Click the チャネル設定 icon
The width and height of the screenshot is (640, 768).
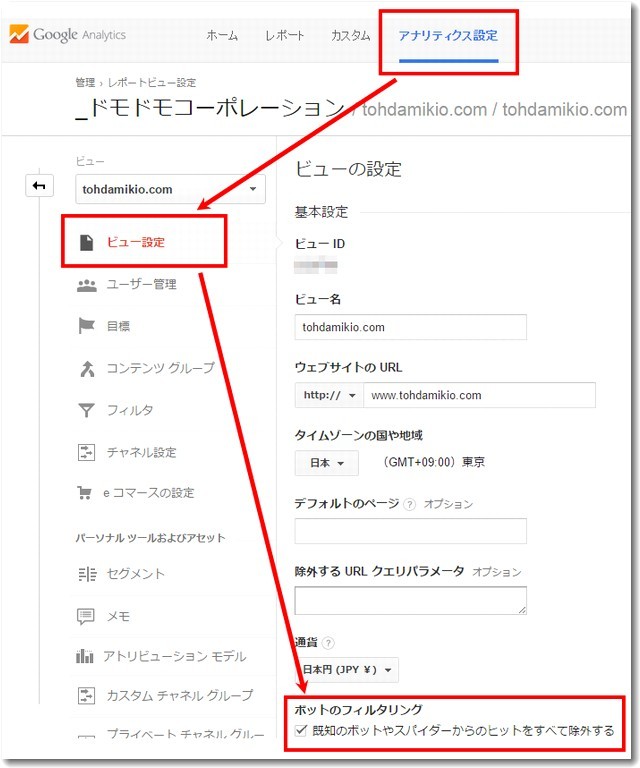click(x=86, y=452)
